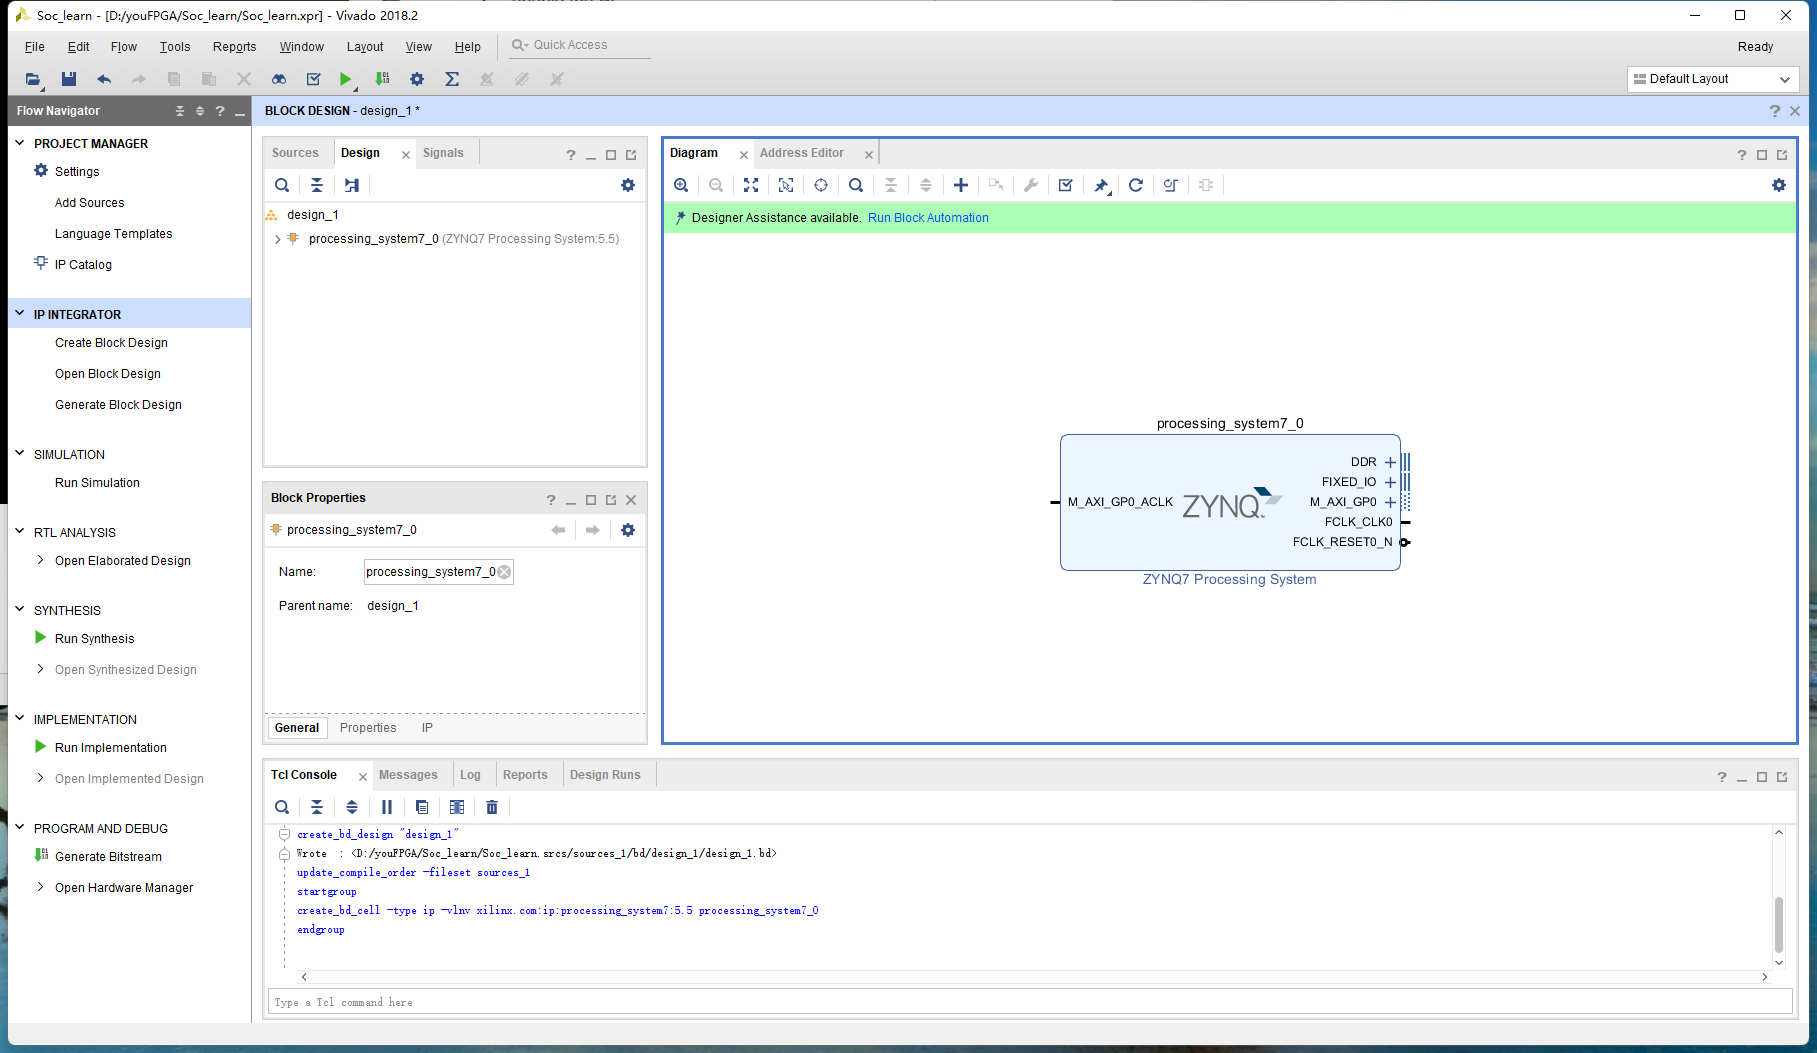
Task: Collapse the create_bd_design entry in the Tcl Console
Action: coord(284,834)
